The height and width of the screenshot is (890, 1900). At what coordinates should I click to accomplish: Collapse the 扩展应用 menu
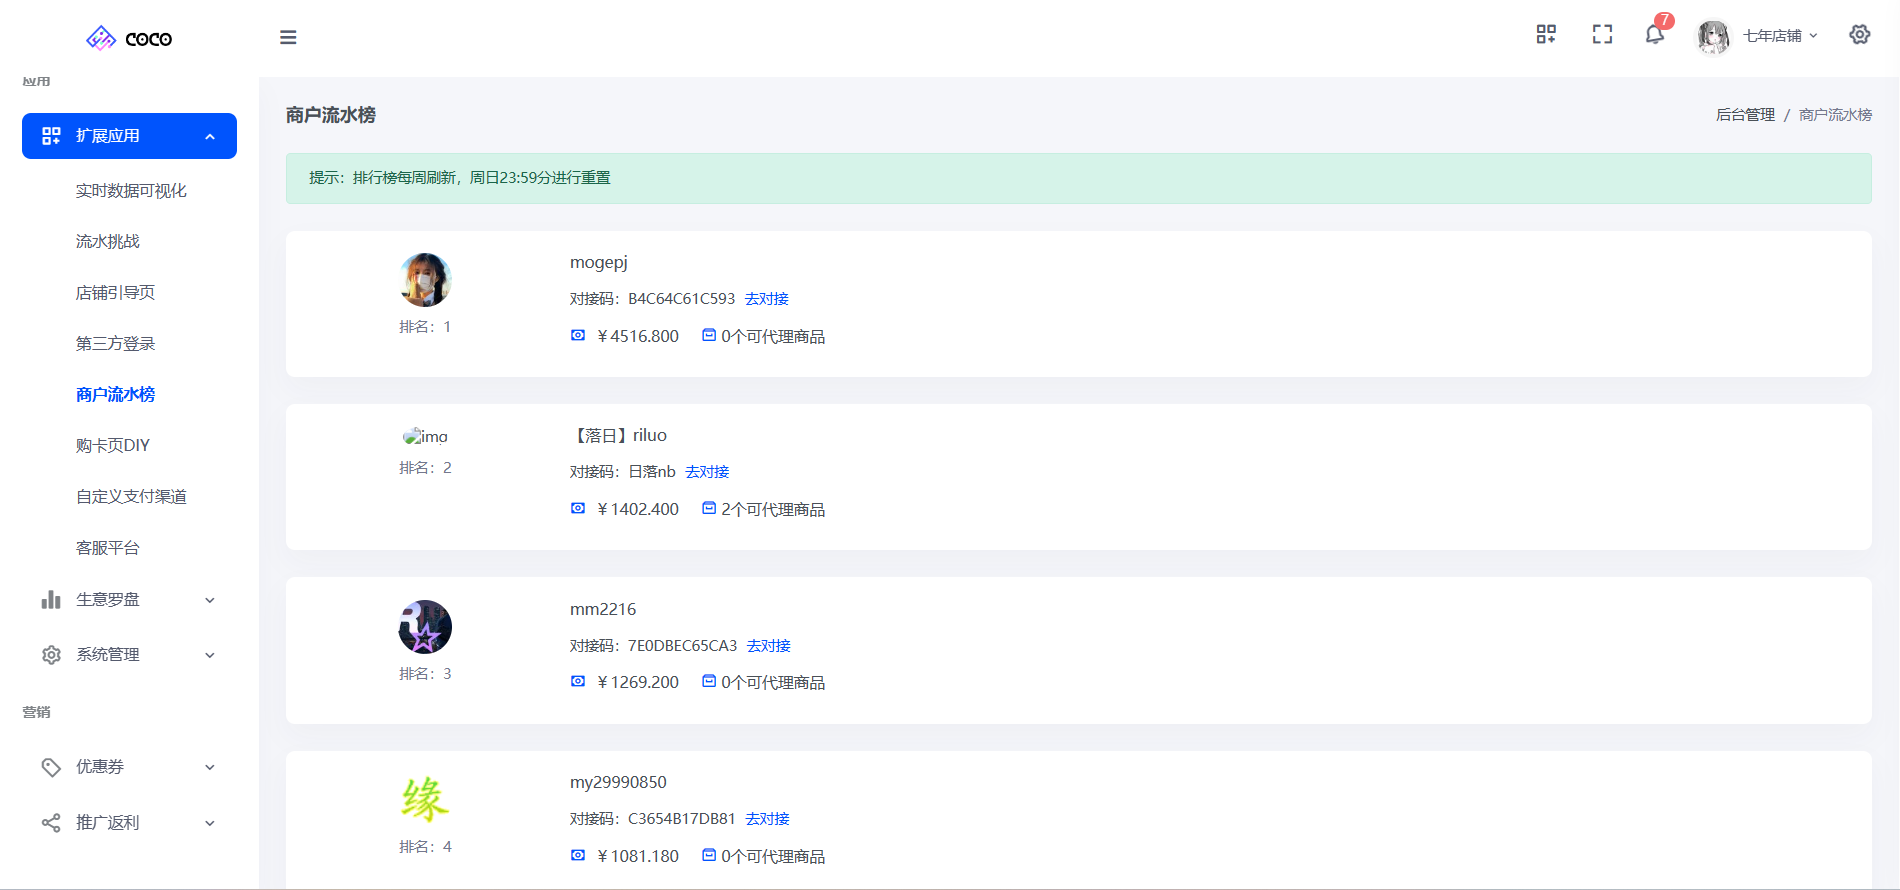129,136
